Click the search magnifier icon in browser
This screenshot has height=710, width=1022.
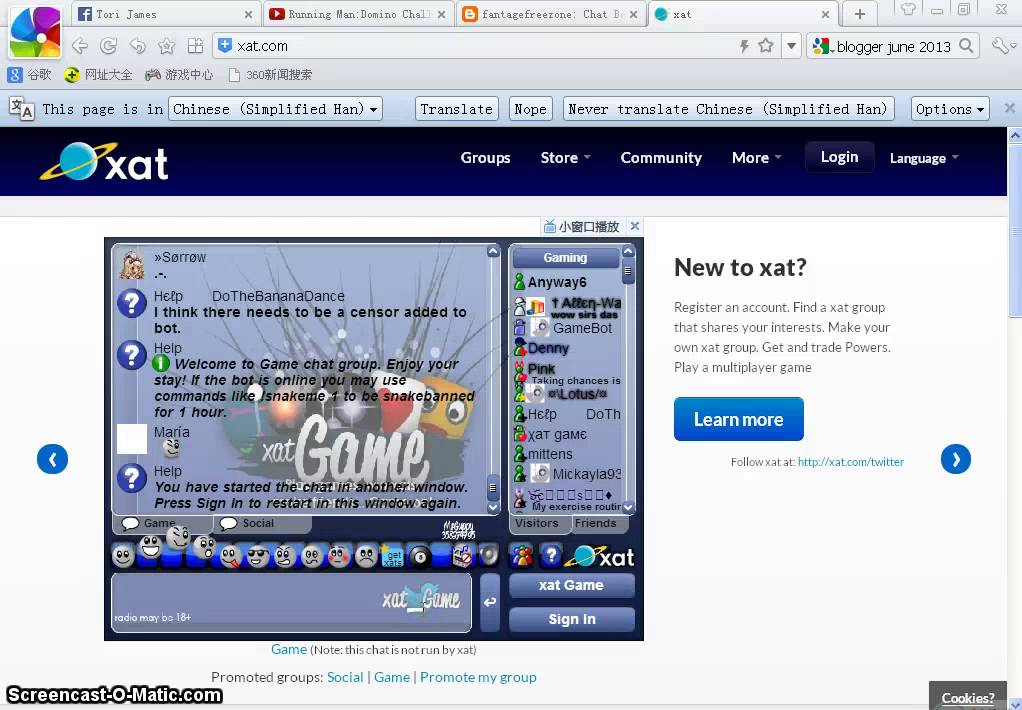click(967, 46)
